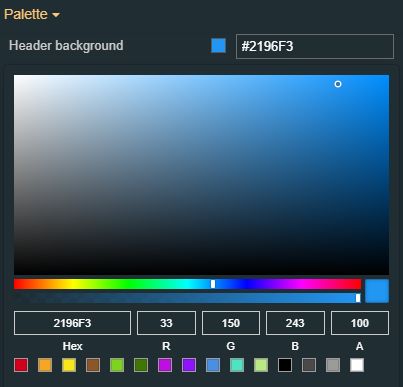403x387 pixels.
Task: Edit the A alpha field 100
Action: pos(360,323)
